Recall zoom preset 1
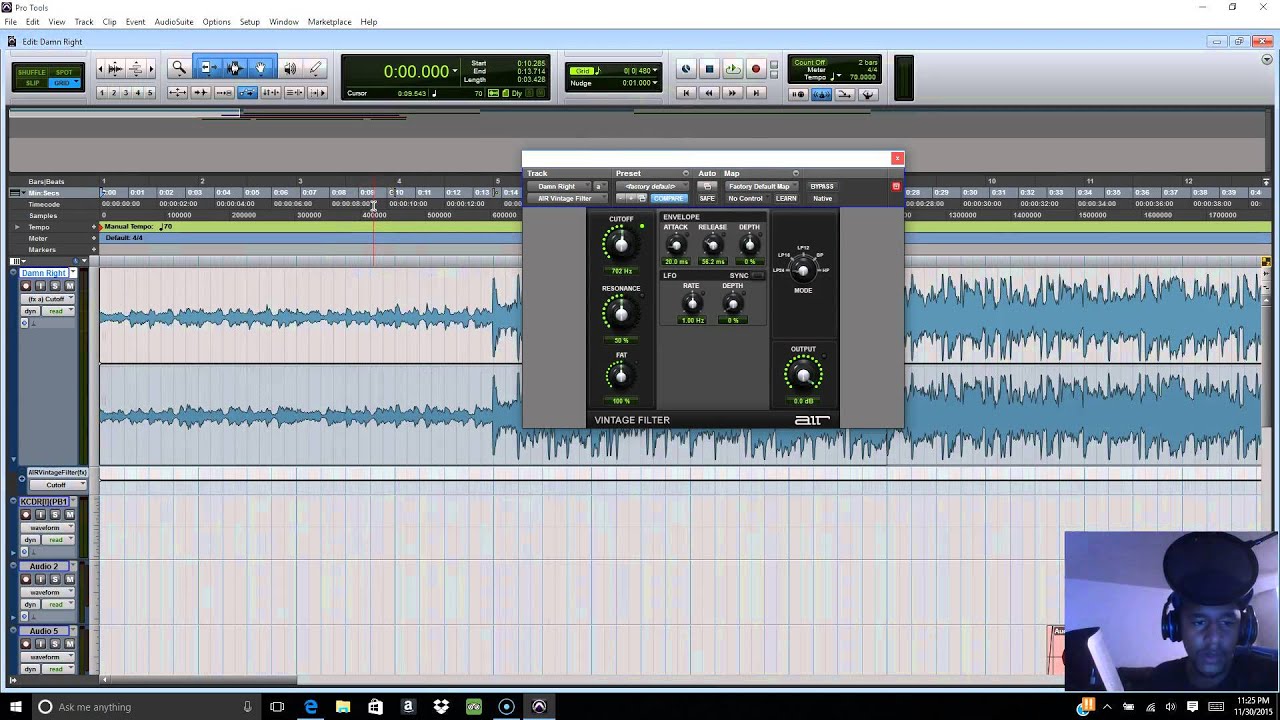Viewport: 1280px width, 720px height. tap(101, 93)
